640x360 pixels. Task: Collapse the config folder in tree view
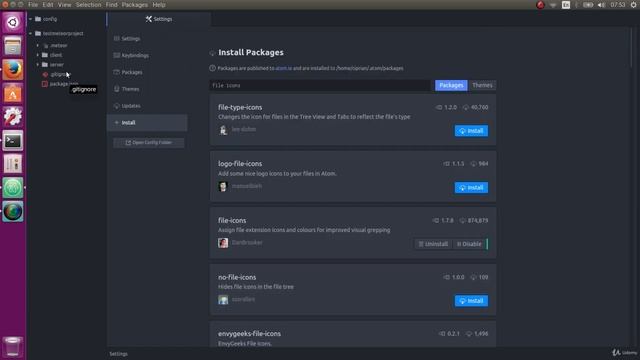point(30,19)
